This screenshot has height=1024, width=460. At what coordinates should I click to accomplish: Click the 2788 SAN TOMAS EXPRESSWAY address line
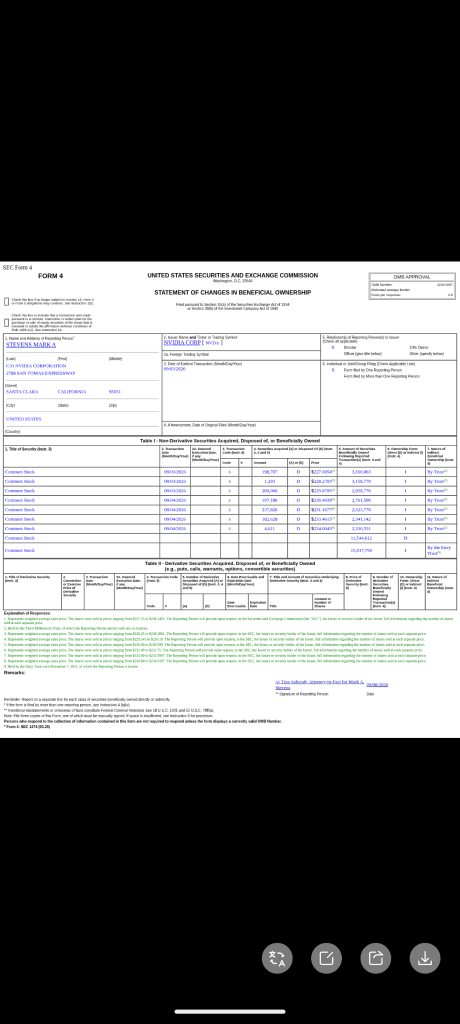41,373
